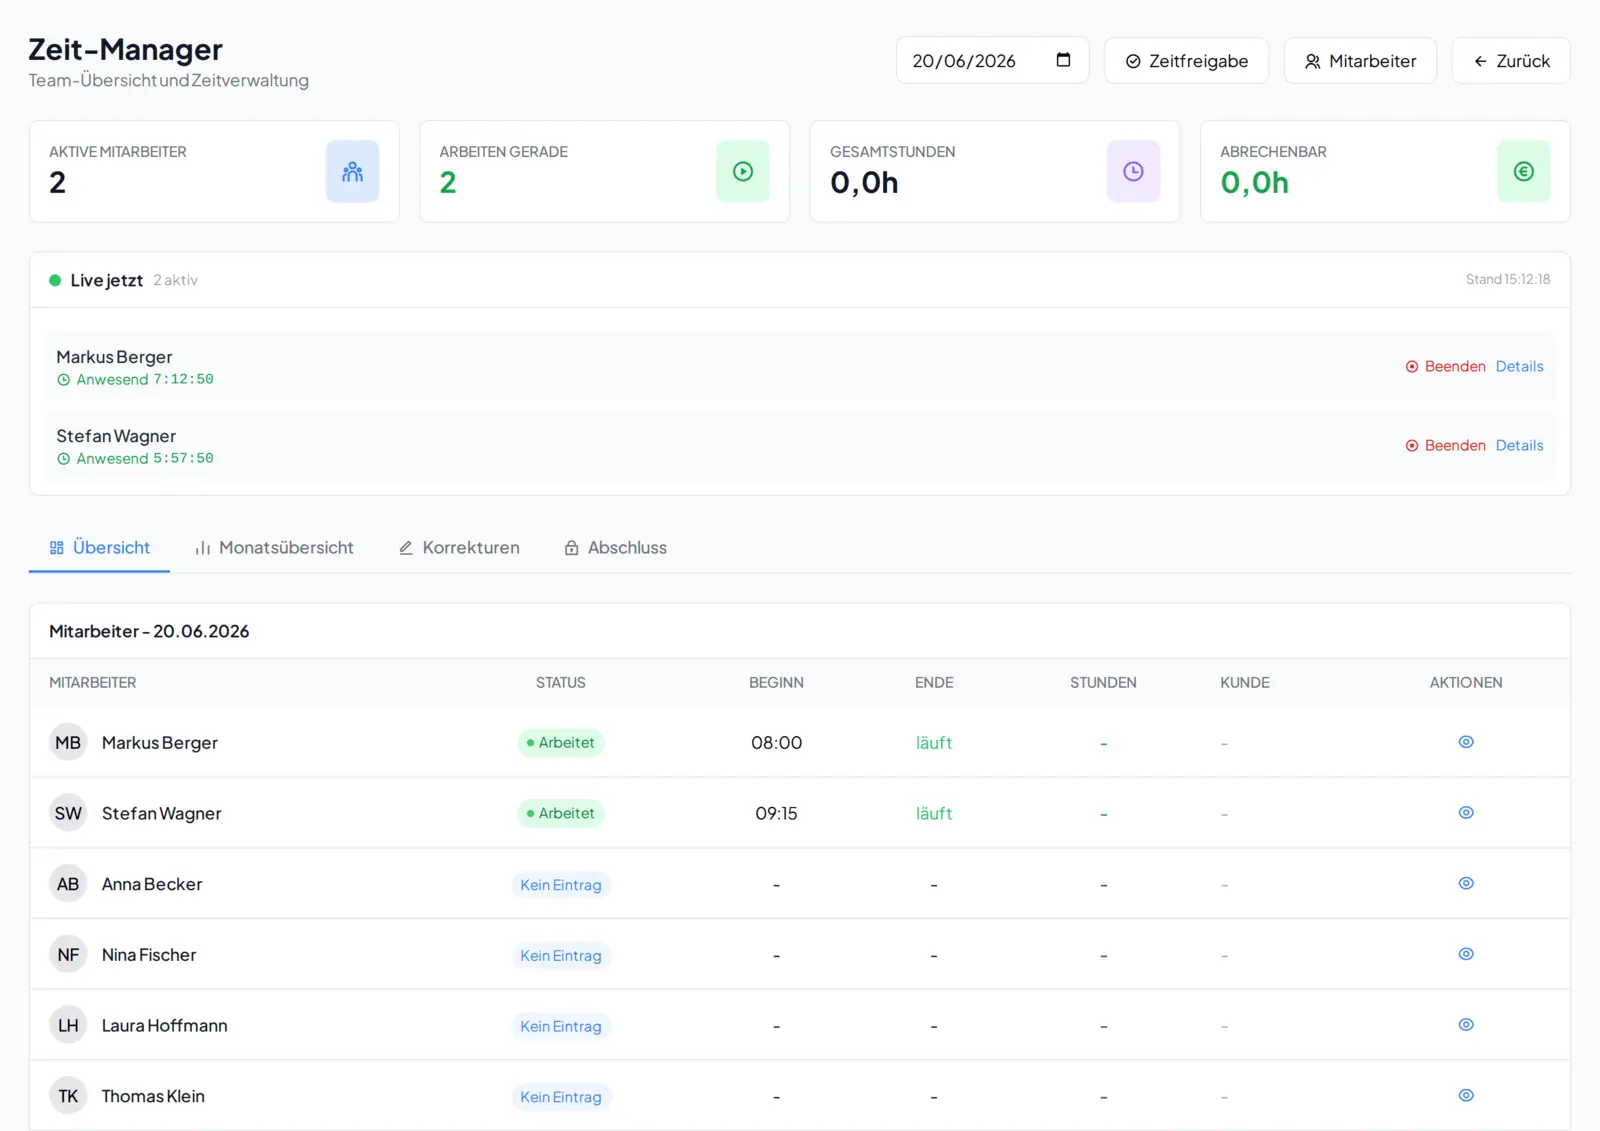Stop Markus Berger's session with Beenden
1600x1131 pixels.
(x=1445, y=366)
